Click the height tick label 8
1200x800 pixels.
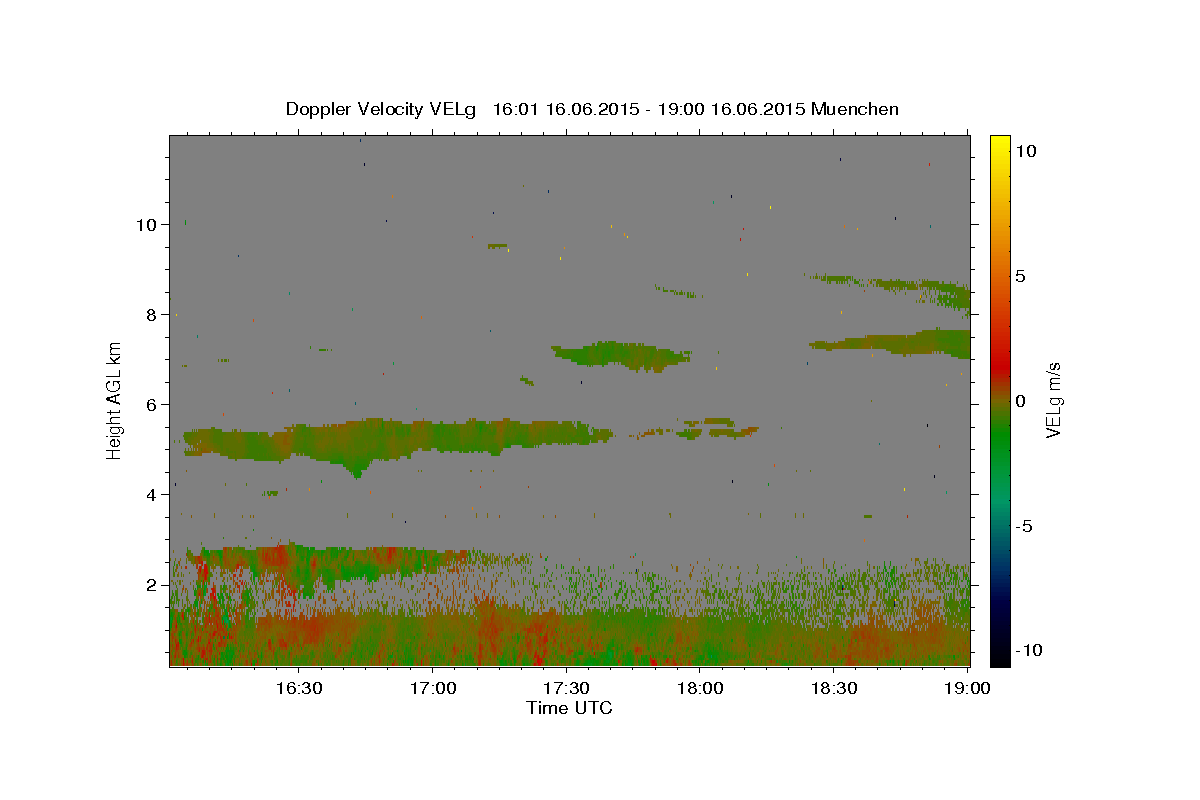click(152, 315)
